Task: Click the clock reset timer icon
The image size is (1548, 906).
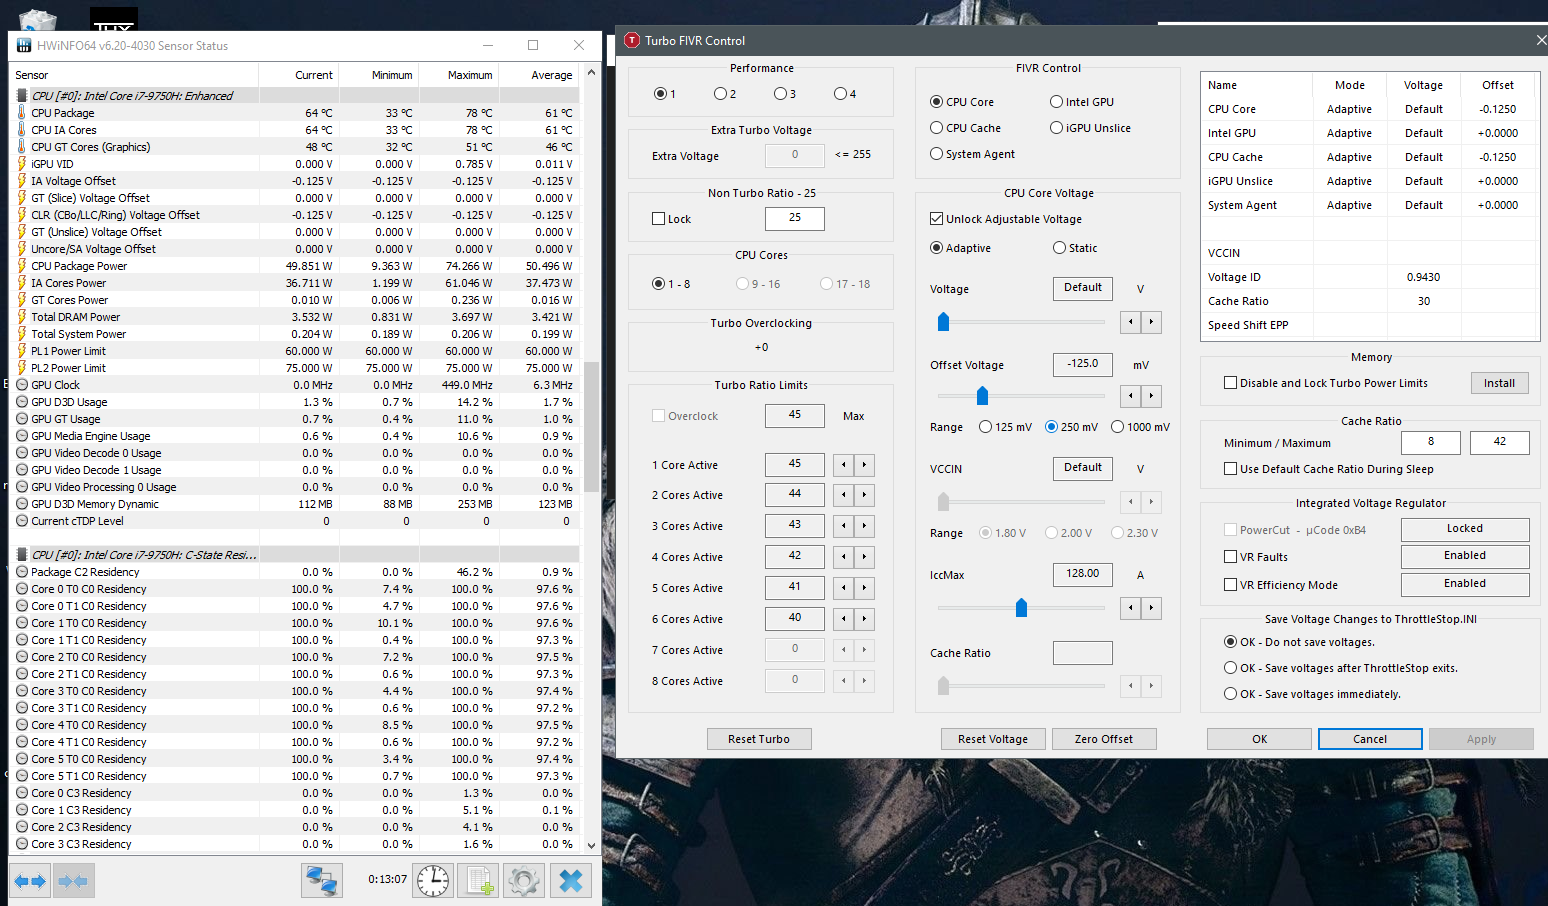Action: (432, 881)
